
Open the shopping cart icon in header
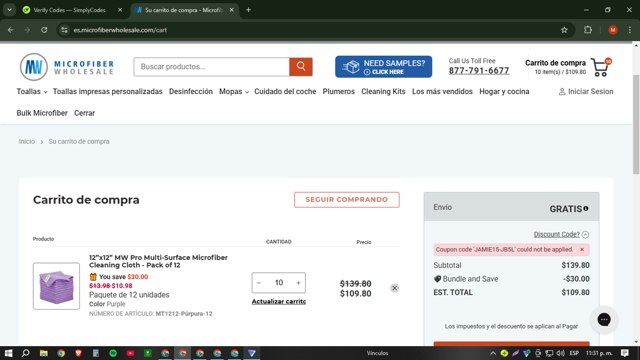[x=601, y=67]
